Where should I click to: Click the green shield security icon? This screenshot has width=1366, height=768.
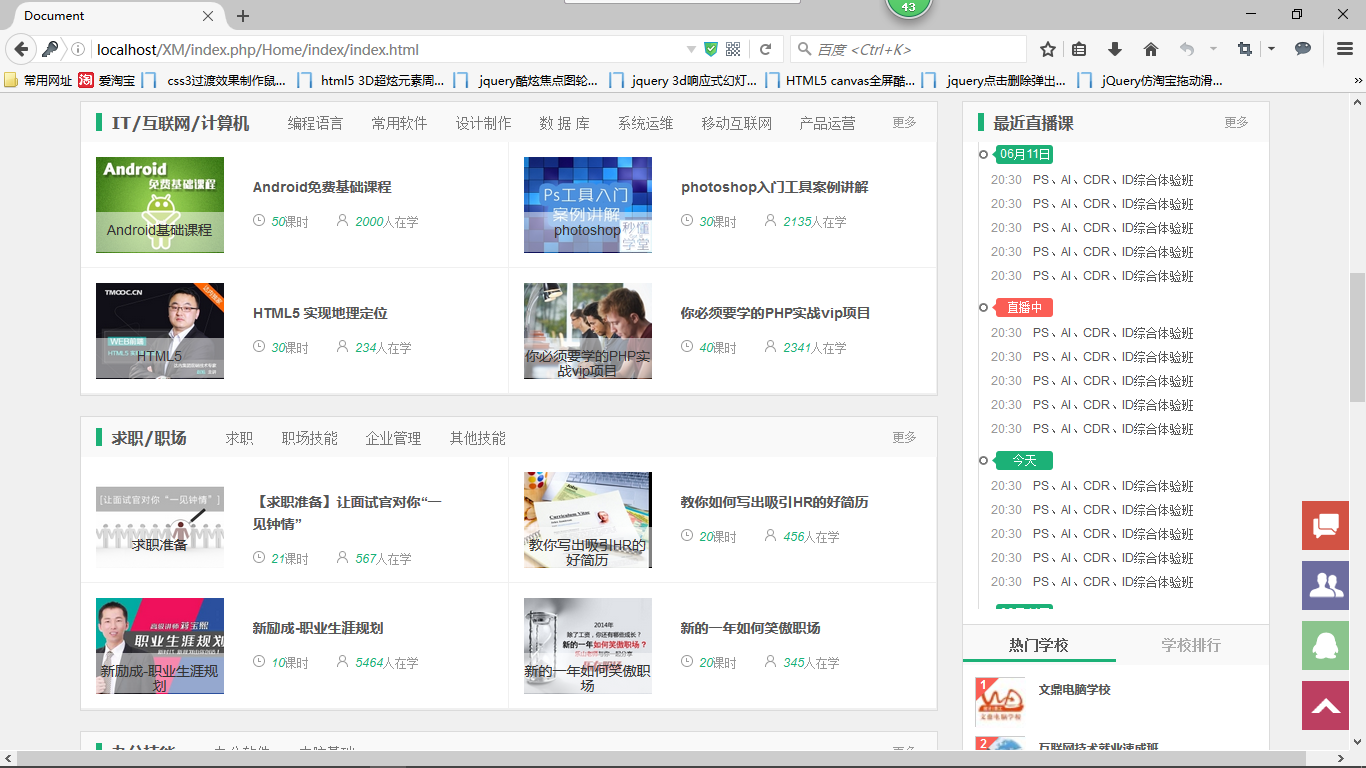tap(711, 49)
